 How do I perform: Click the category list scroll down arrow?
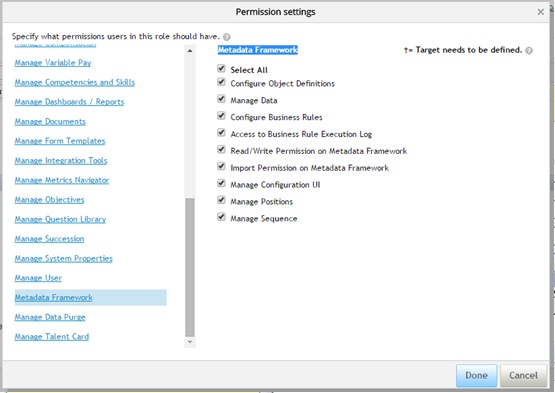pos(190,342)
